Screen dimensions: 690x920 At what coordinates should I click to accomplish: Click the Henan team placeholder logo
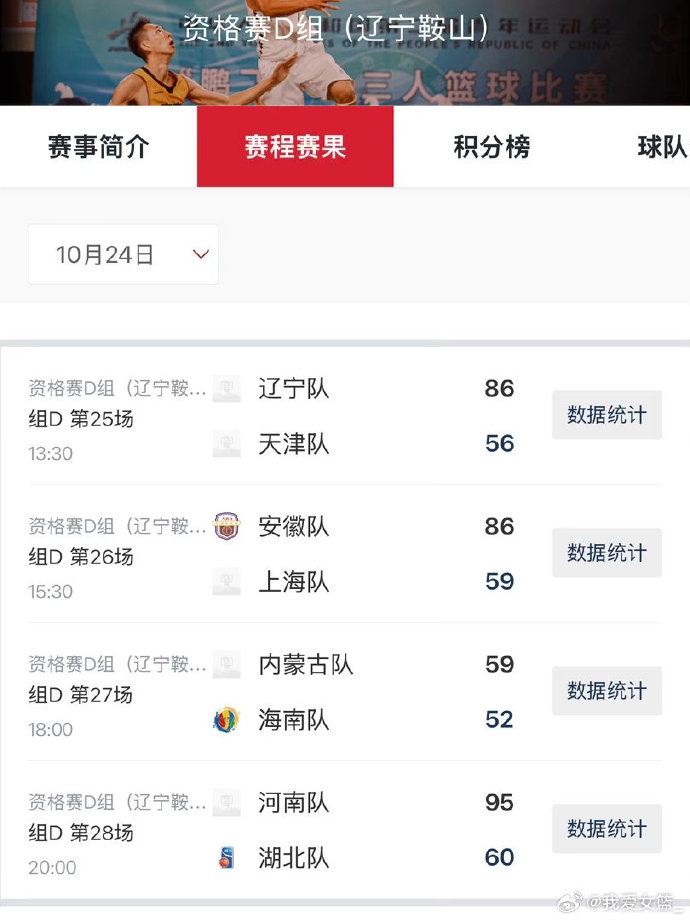(226, 802)
